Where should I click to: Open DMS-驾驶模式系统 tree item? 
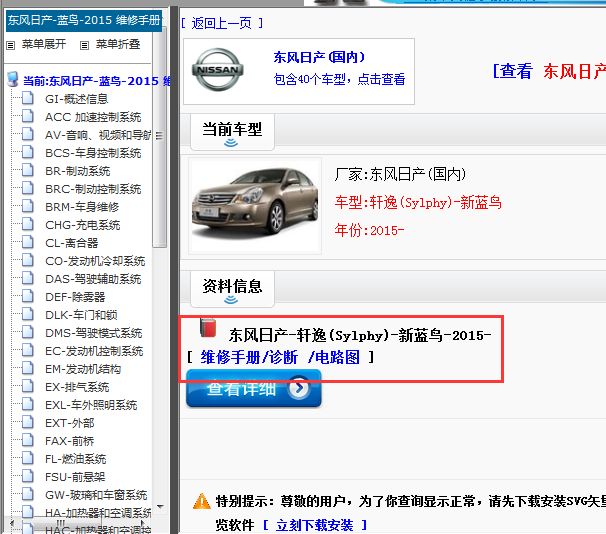click(x=94, y=333)
